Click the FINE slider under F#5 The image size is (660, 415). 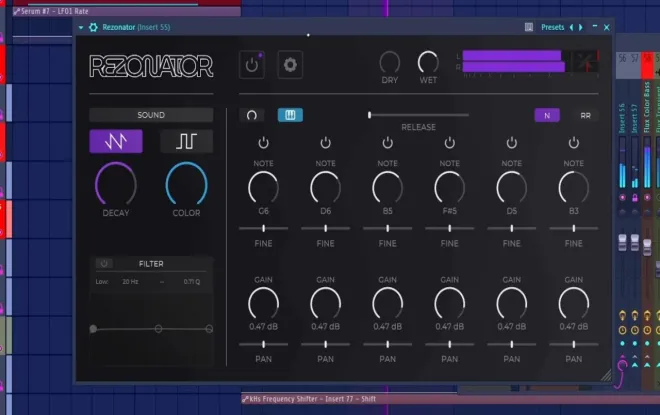tap(450, 228)
